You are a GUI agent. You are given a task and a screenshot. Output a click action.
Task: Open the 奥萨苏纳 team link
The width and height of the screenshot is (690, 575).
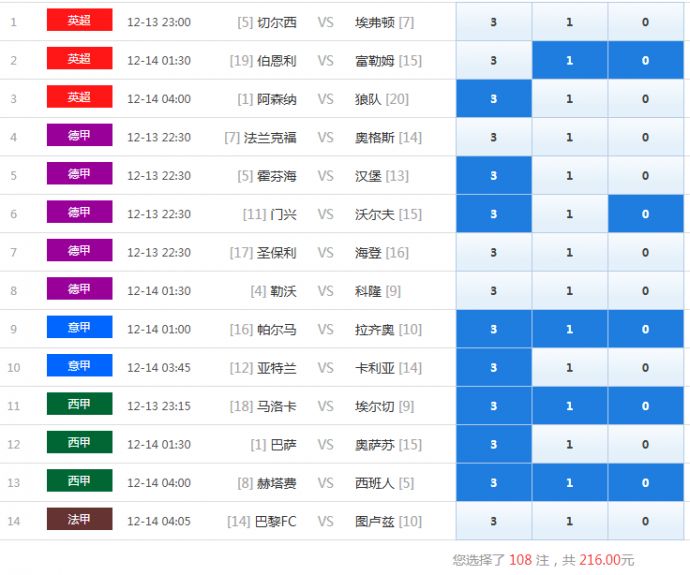(x=375, y=444)
